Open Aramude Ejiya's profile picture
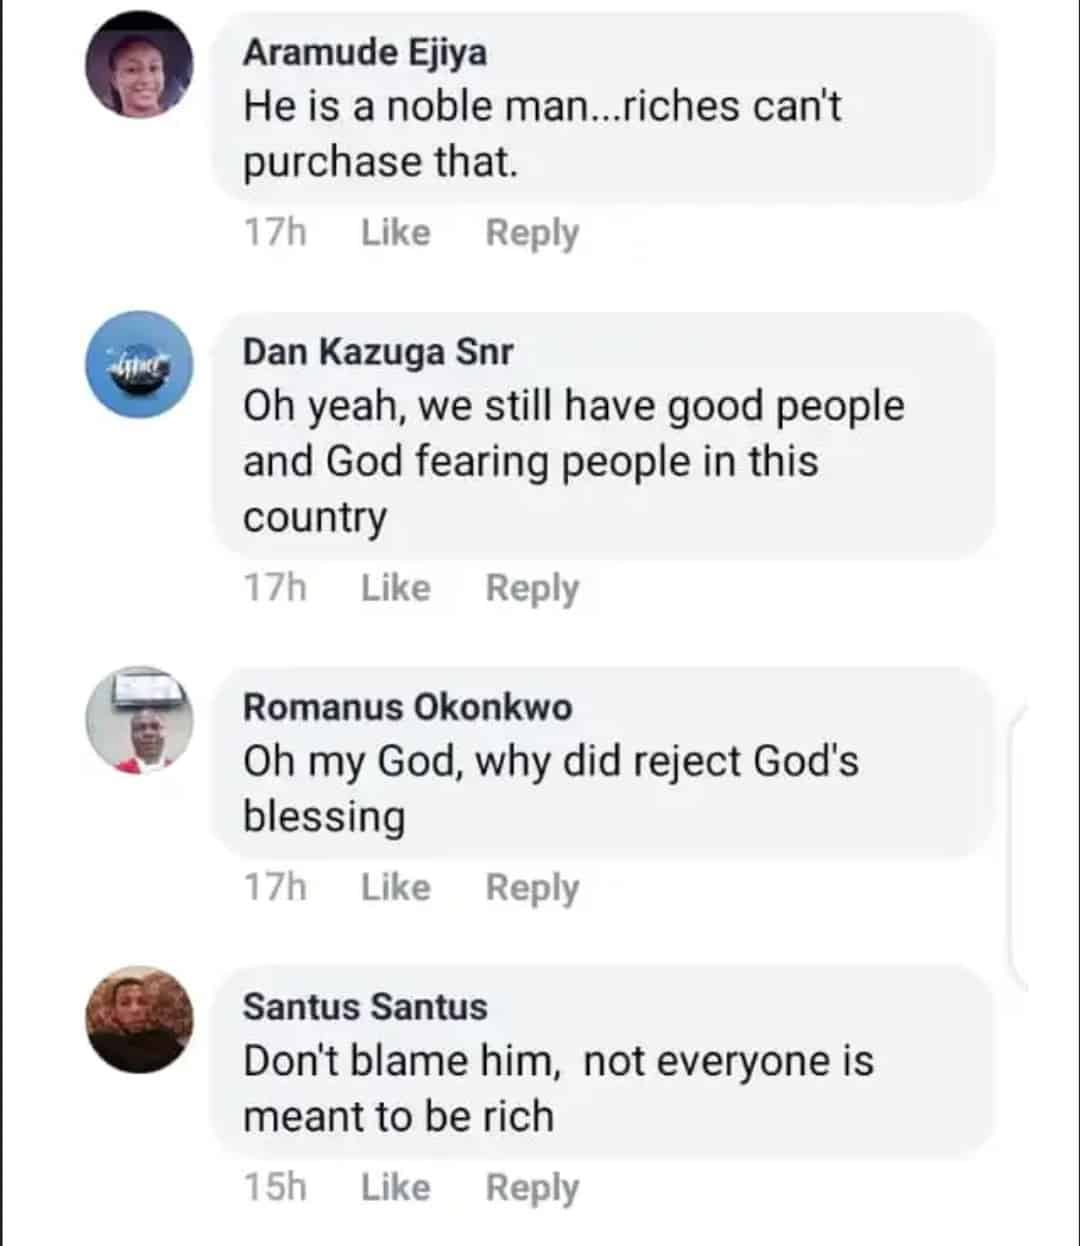Viewport: 1080px width, 1246px height. point(139,66)
